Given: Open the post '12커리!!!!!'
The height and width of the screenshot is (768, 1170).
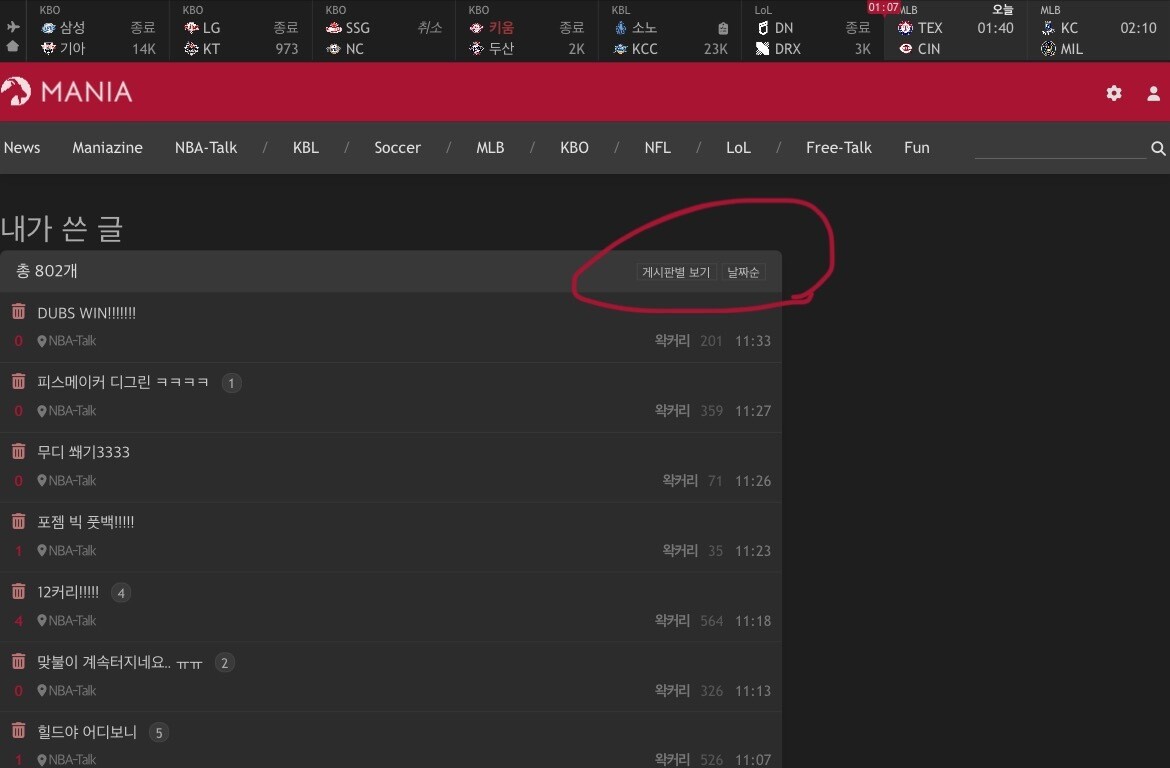Looking at the screenshot, I should [x=68, y=593].
